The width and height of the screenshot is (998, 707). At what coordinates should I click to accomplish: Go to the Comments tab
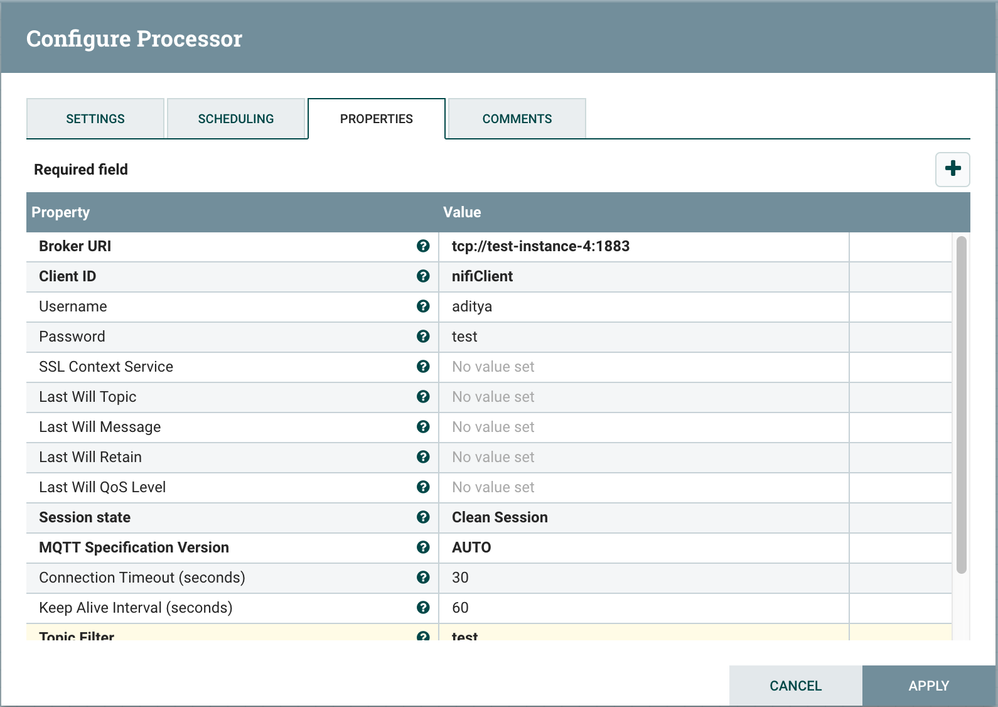516,119
